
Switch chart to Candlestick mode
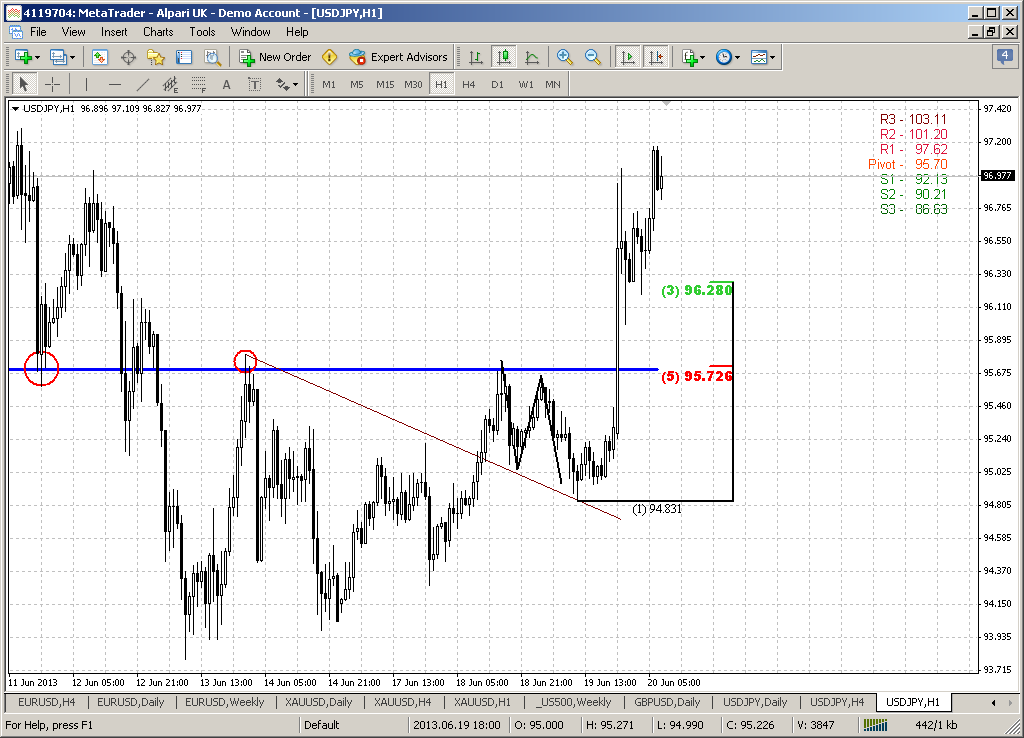tap(505, 57)
